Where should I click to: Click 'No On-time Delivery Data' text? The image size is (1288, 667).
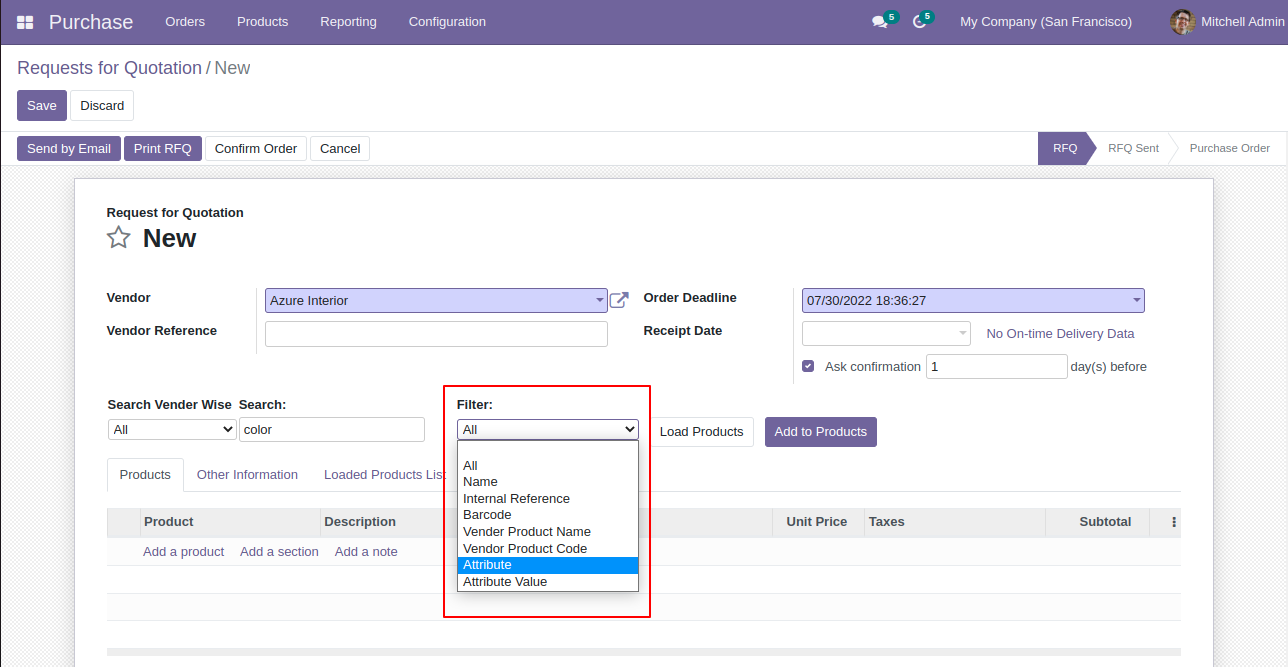1060,334
